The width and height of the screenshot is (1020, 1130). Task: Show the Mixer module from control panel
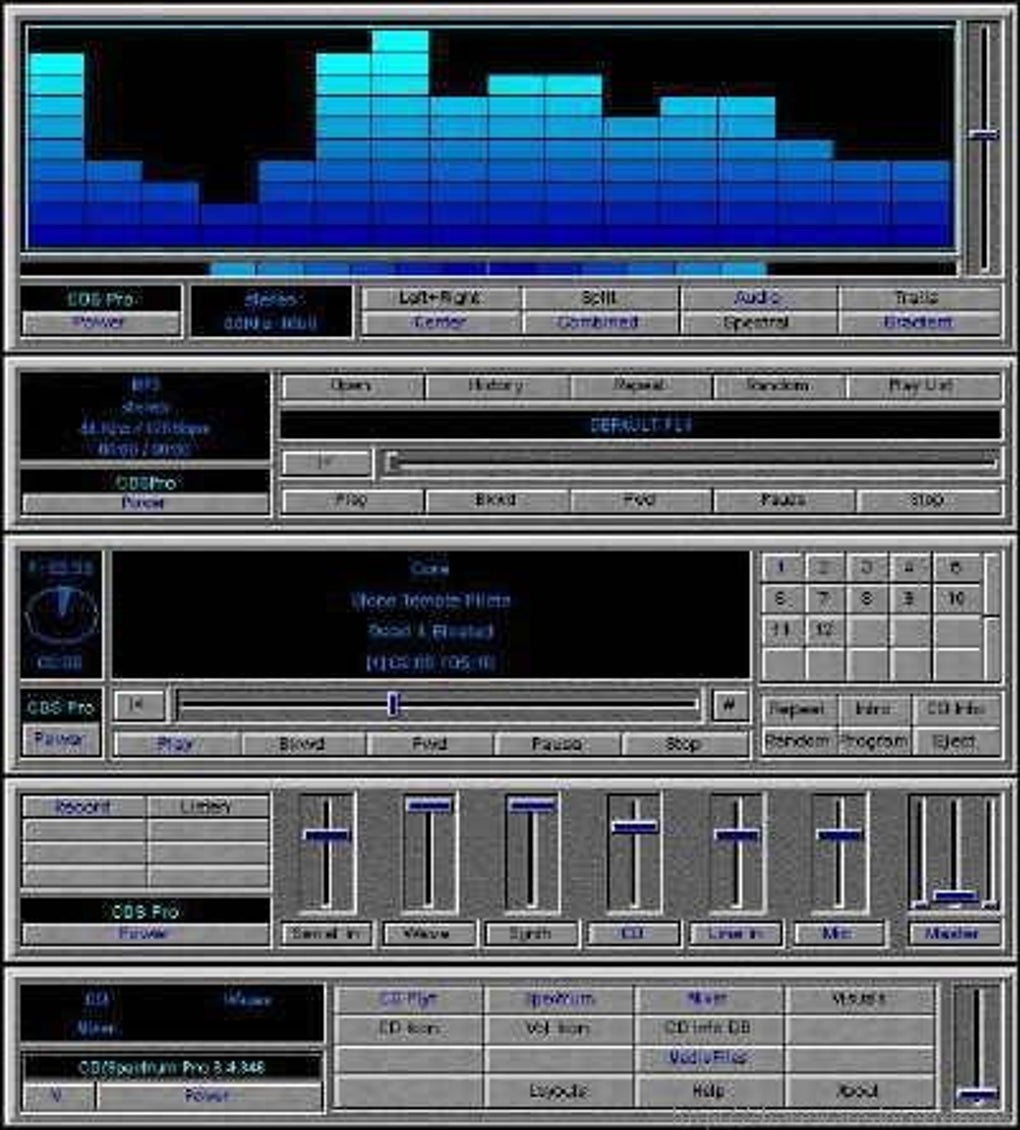[x=709, y=999]
